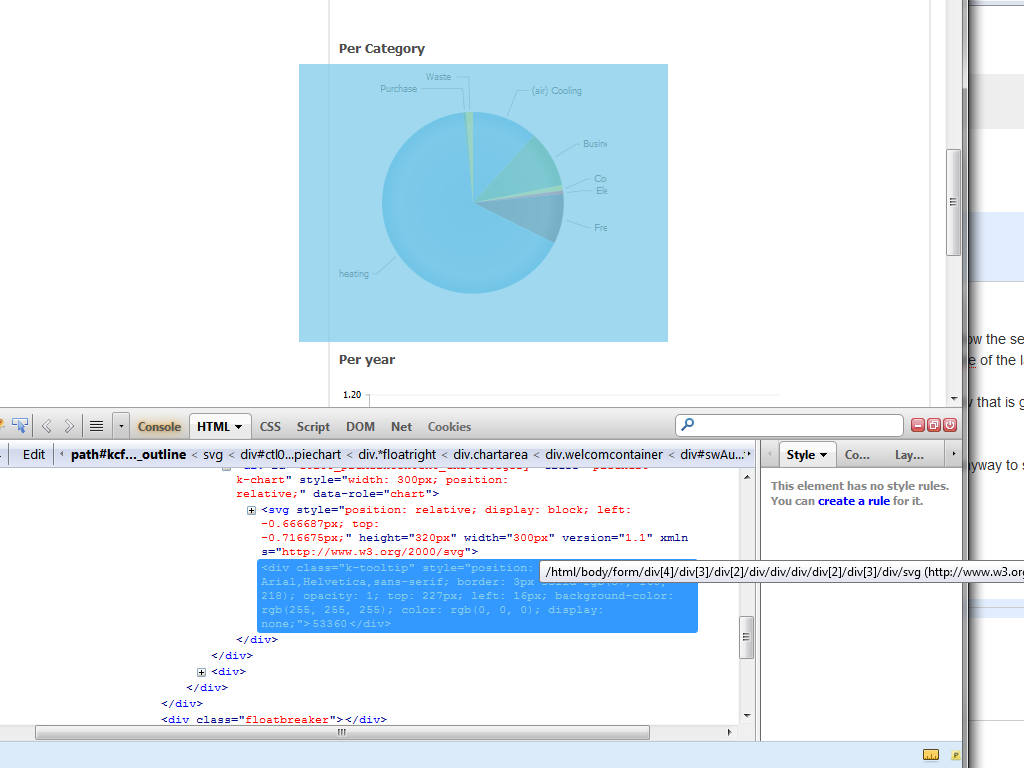1024x768 pixels.
Task: Click the page vertical scrollbar thumb
Action: (x=953, y=202)
